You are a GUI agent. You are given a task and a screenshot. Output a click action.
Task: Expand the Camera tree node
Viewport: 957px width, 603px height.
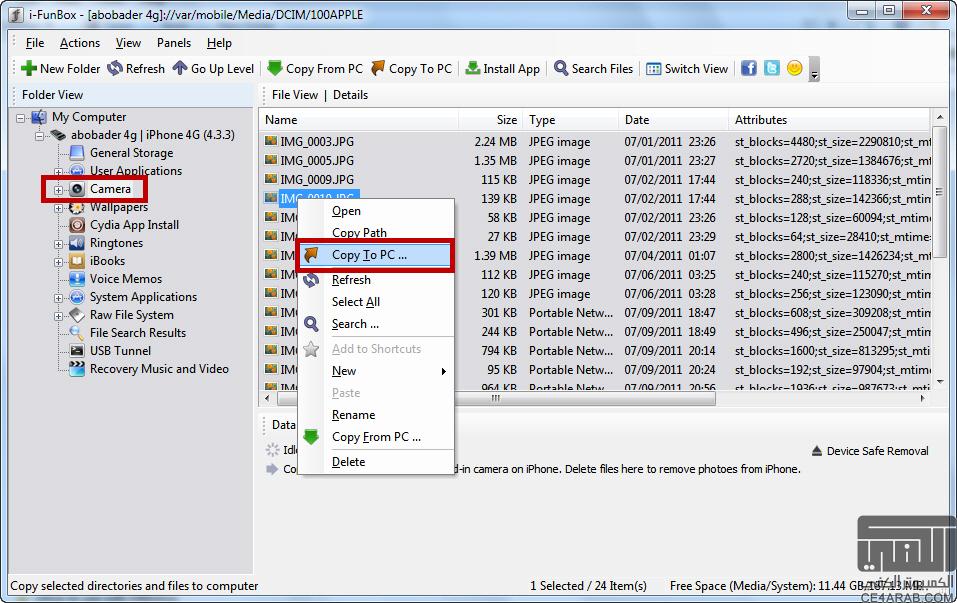tap(59, 190)
